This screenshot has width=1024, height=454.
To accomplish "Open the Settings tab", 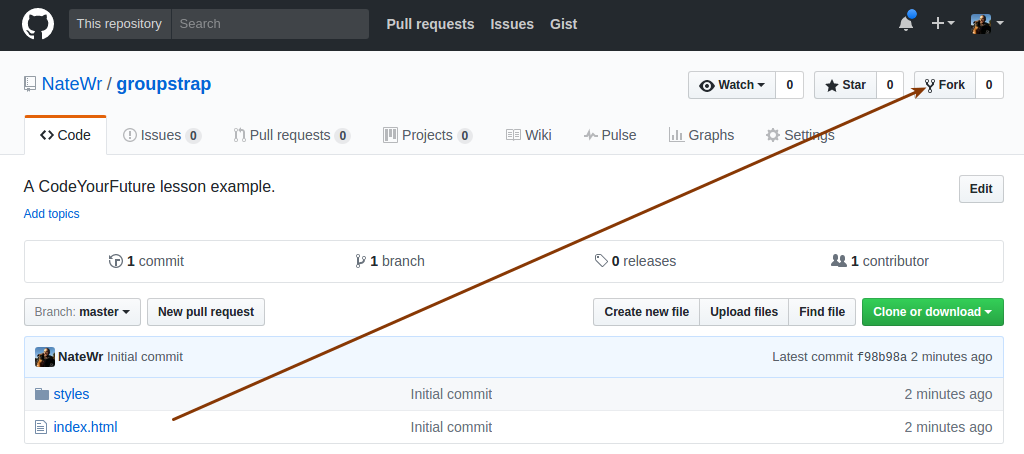I will coord(800,135).
